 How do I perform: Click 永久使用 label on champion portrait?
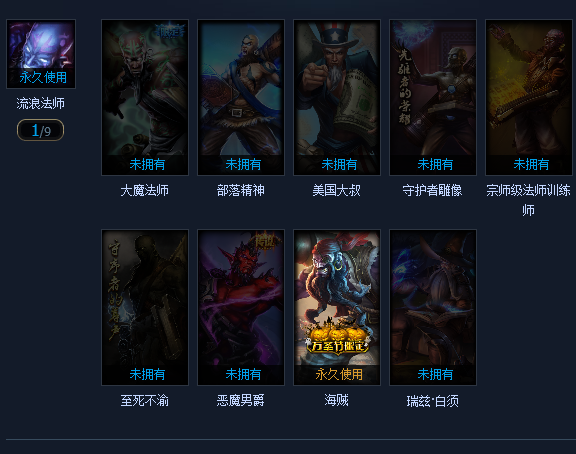coord(43,78)
